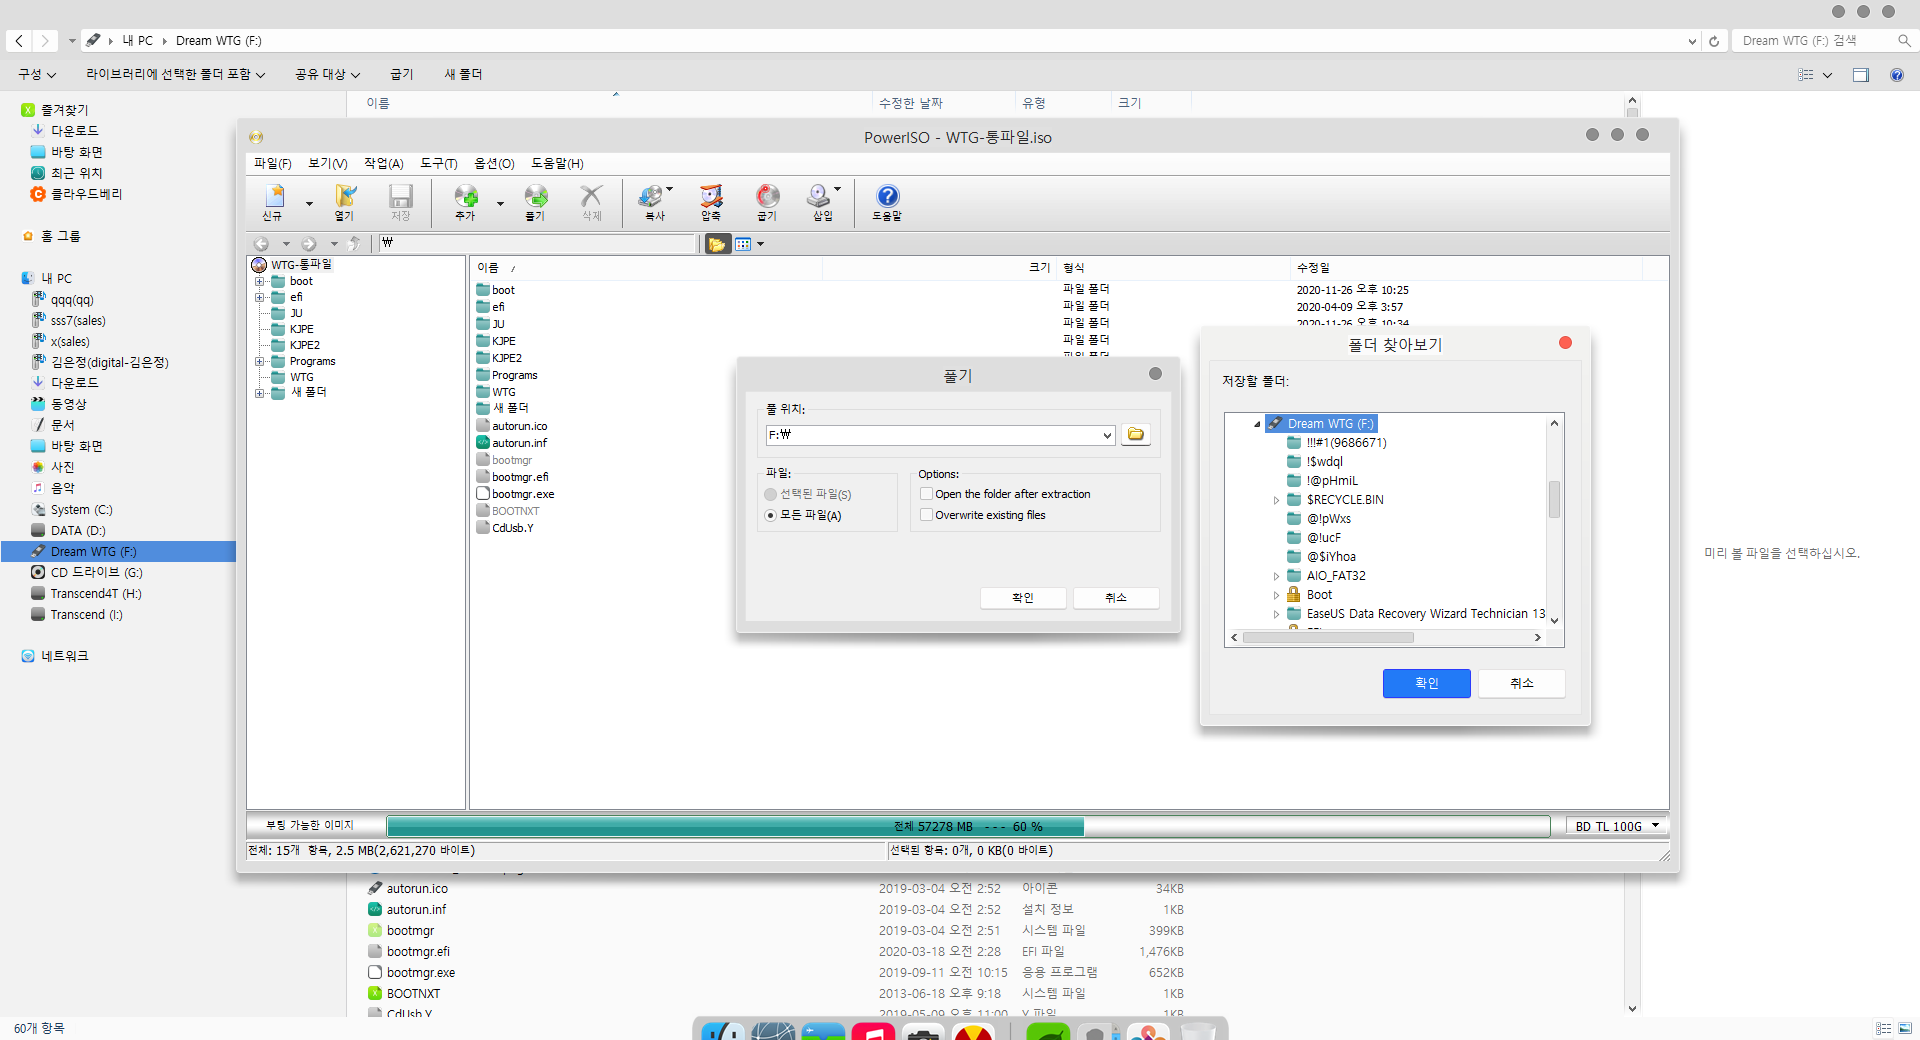Check Overwrite existing files
1920x1040 pixels.
click(926, 515)
